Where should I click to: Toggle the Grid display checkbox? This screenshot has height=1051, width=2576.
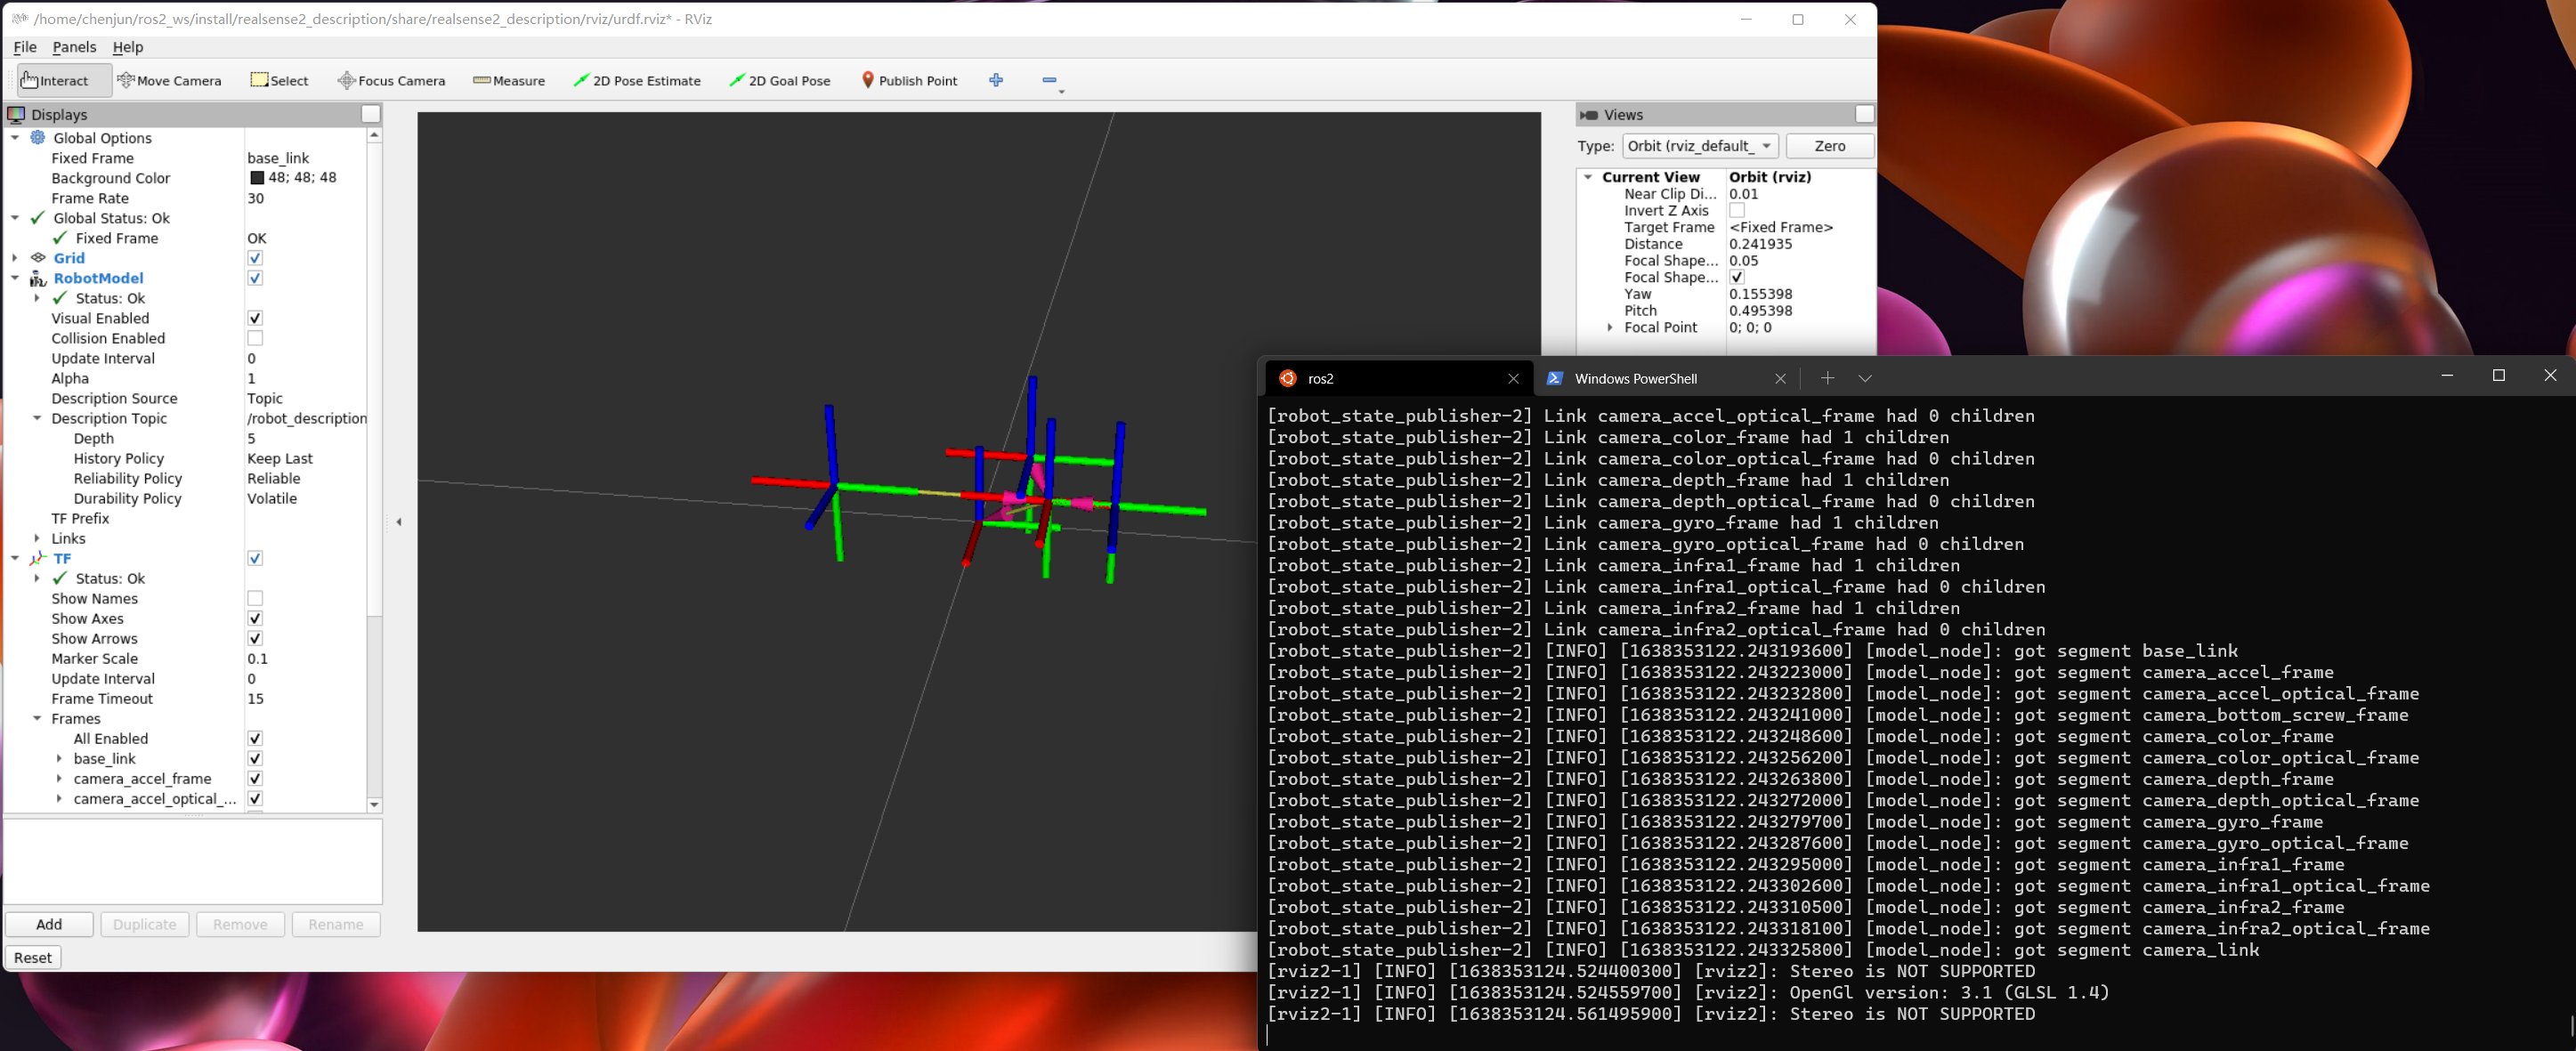tap(256, 258)
